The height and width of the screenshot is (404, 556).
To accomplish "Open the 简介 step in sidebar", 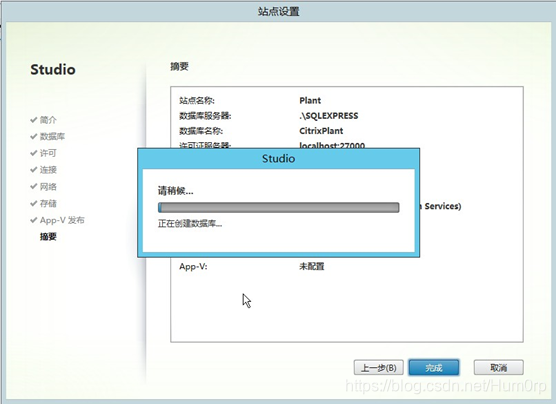I will (x=48, y=120).
